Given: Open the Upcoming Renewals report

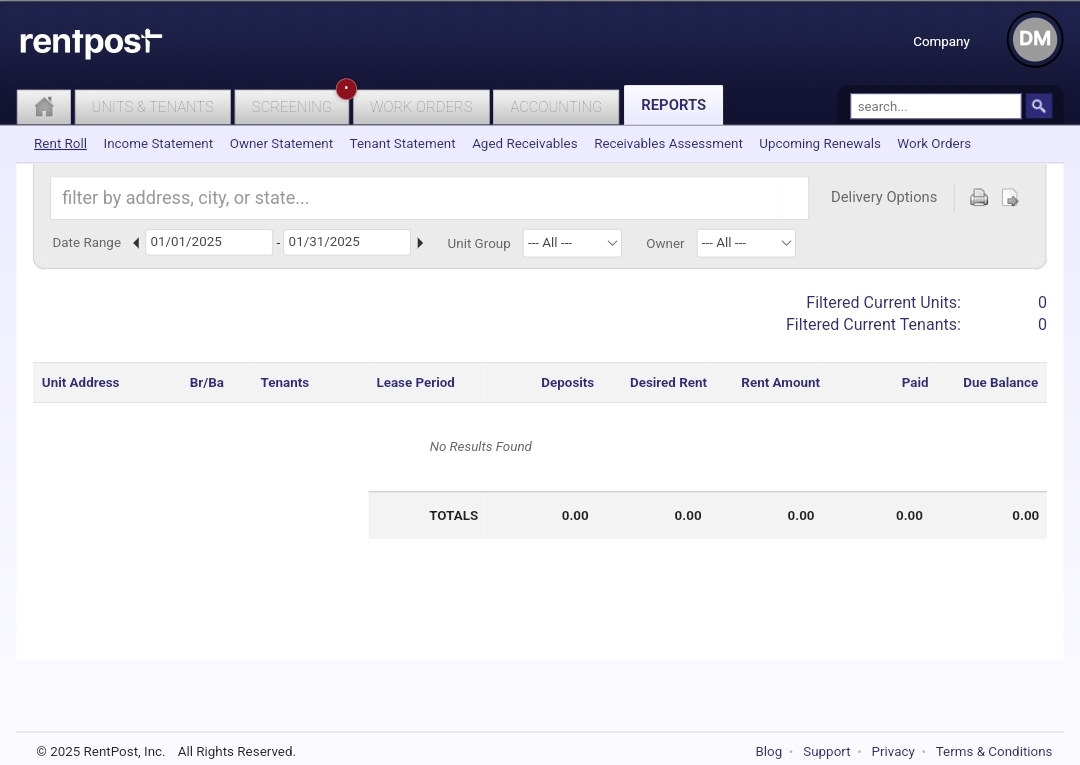Looking at the screenshot, I should coord(820,143).
